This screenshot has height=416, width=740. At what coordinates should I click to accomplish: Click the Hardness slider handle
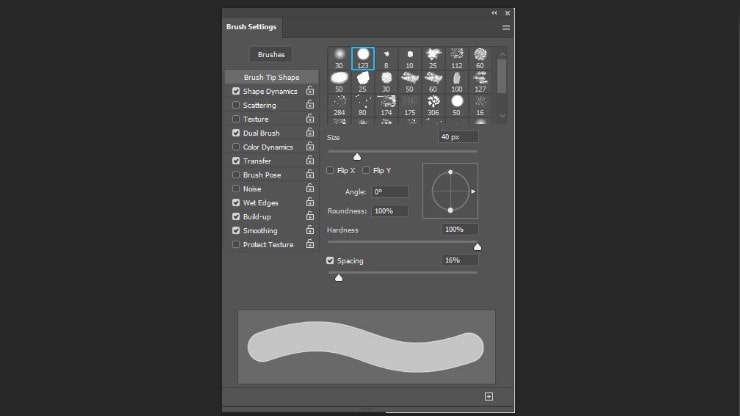(x=477, y=247)
